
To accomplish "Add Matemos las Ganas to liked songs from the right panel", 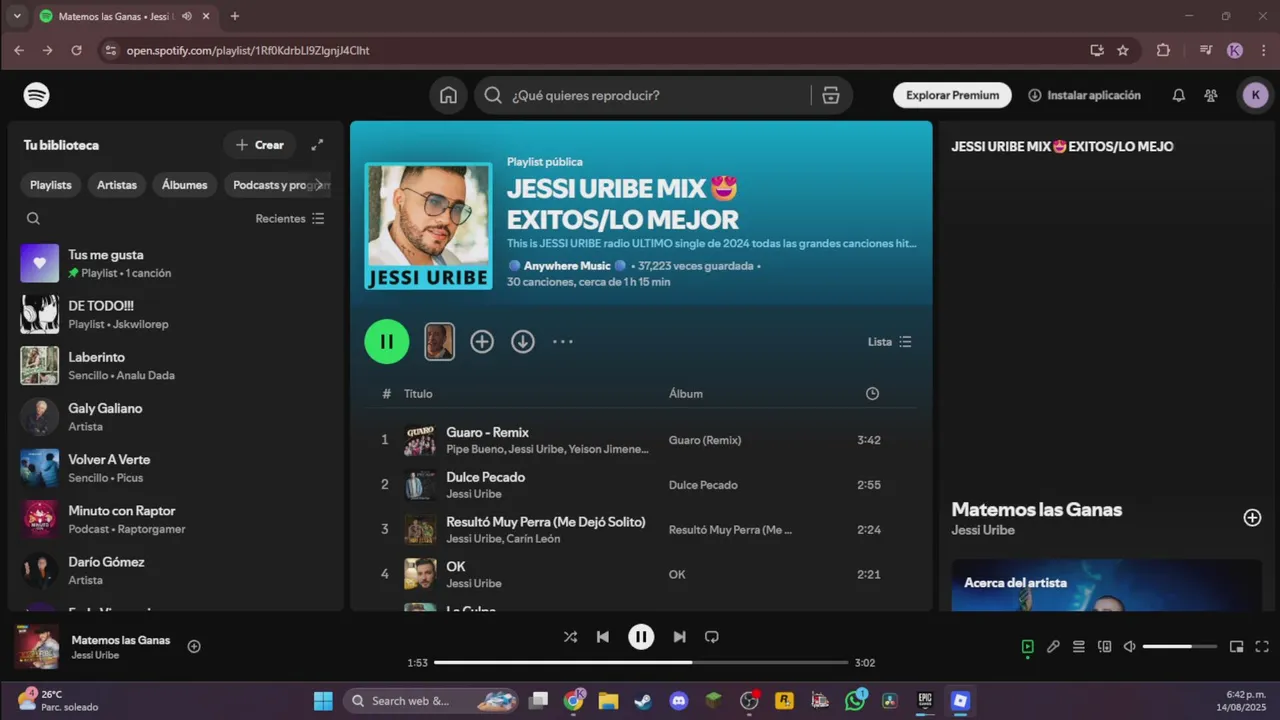I will tap(1252, 517).
